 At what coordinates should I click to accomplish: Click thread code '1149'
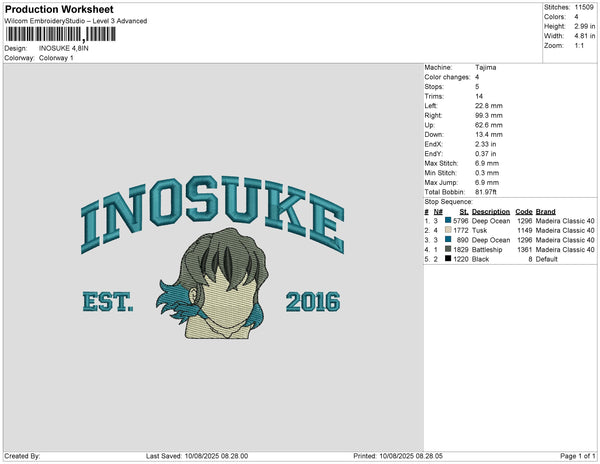[524, 230]
